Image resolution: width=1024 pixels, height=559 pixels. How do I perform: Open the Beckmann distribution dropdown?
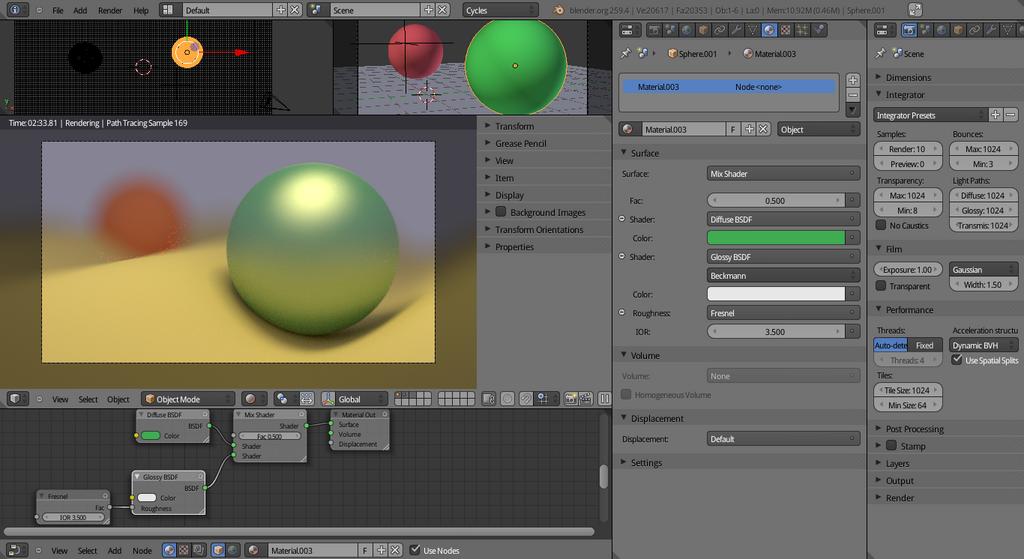[x=783, y=276]
